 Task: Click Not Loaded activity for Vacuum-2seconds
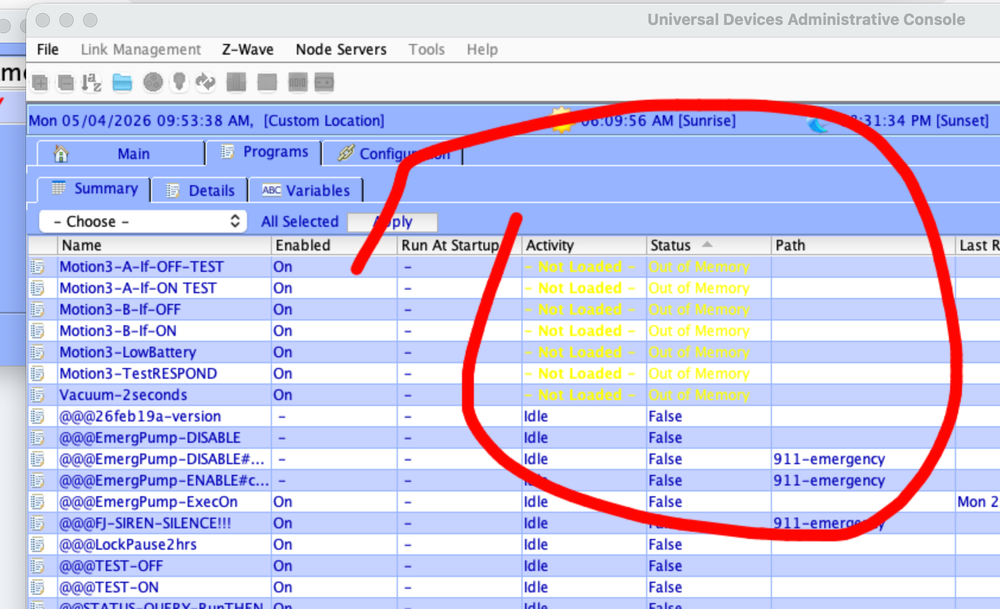tap(580, 395)
